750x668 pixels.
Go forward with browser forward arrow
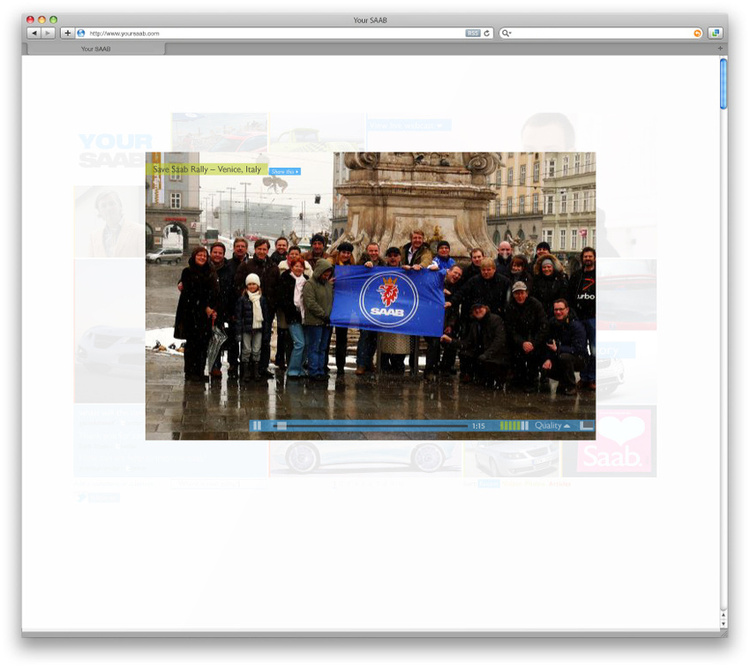(48, 33)
